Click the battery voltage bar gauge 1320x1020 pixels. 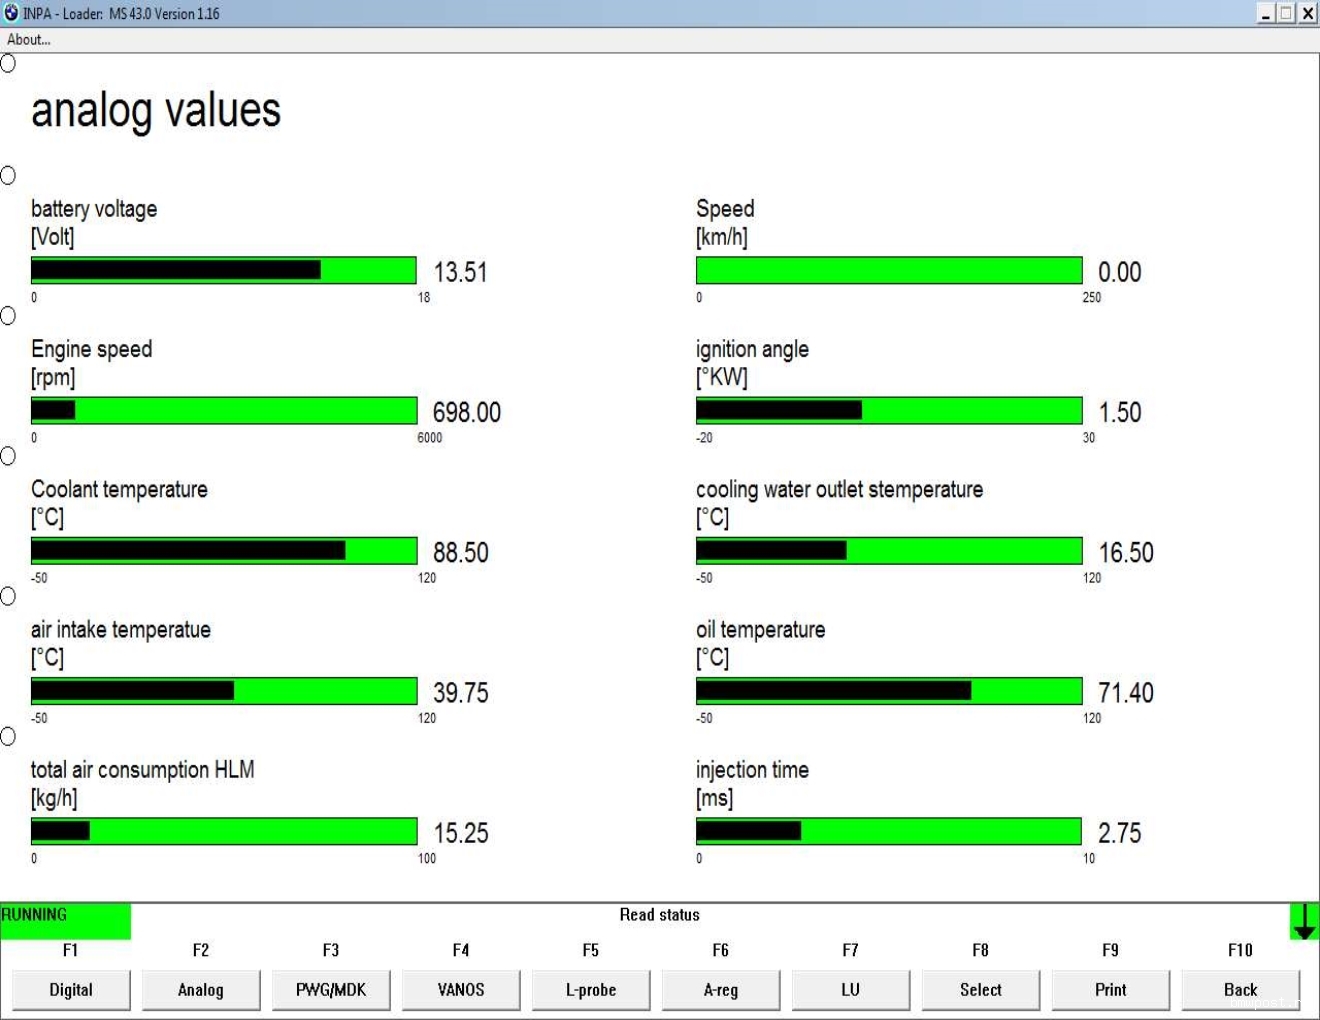(223, 270)
